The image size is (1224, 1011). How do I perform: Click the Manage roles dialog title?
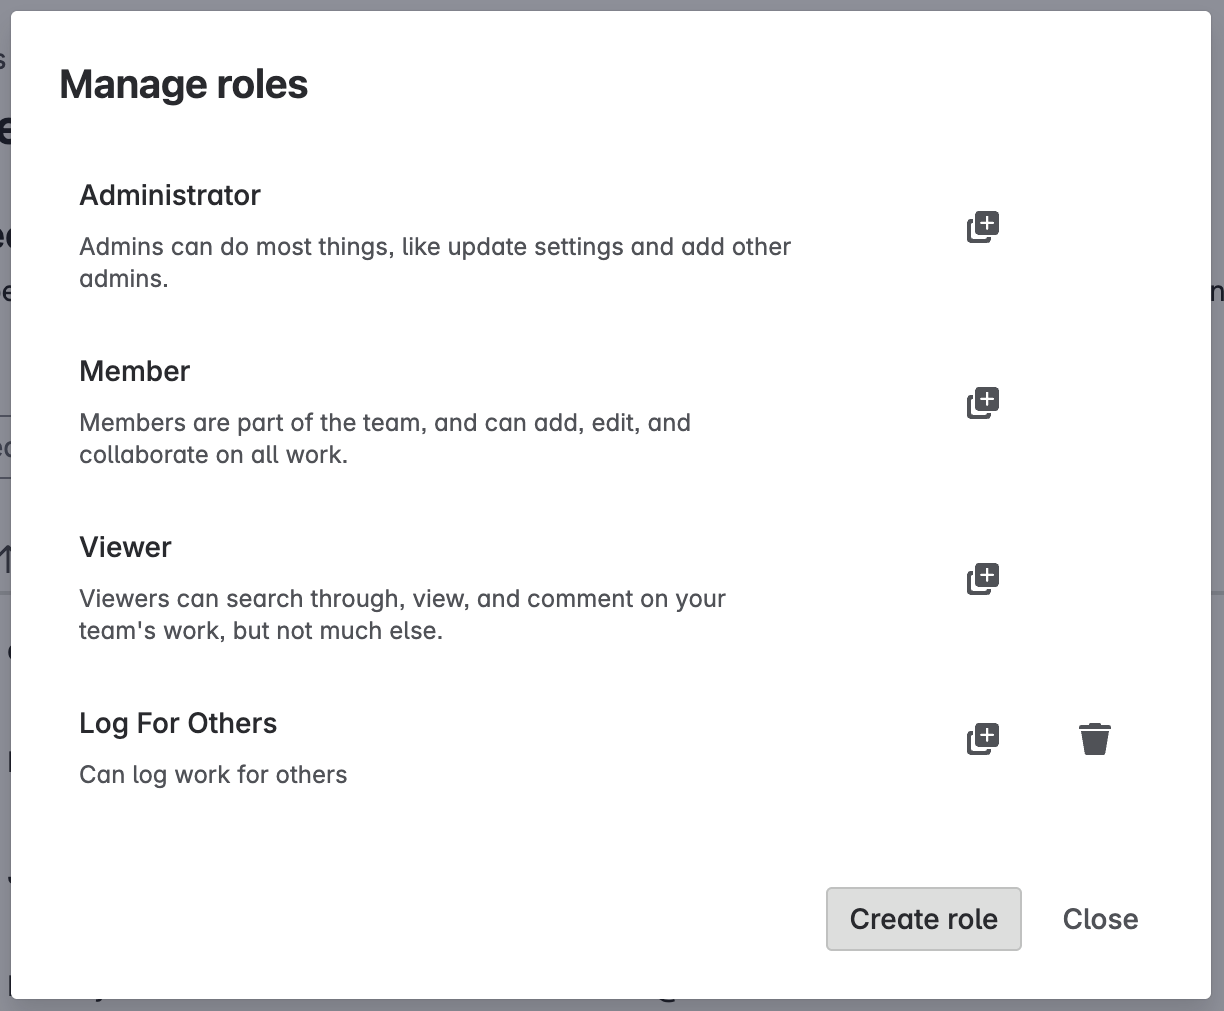click(184, 84)
